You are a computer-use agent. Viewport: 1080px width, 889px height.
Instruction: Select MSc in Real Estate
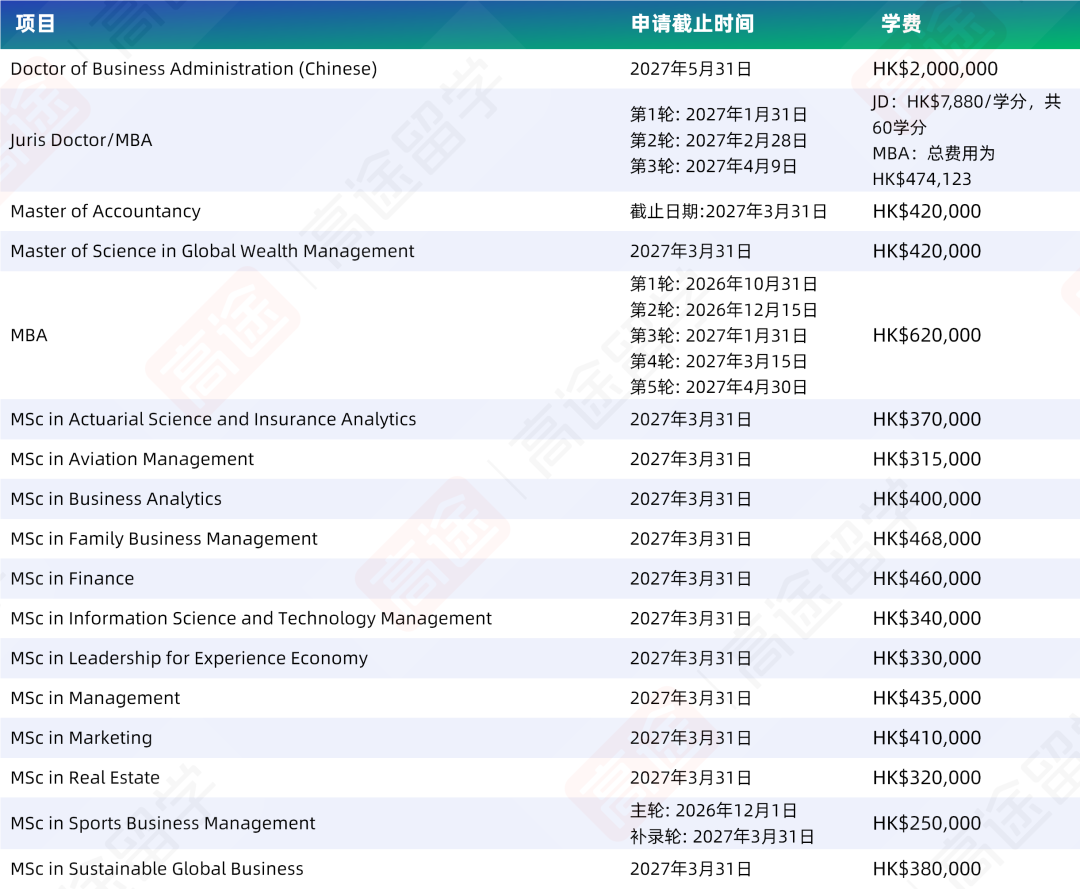(x=85, y=779)
